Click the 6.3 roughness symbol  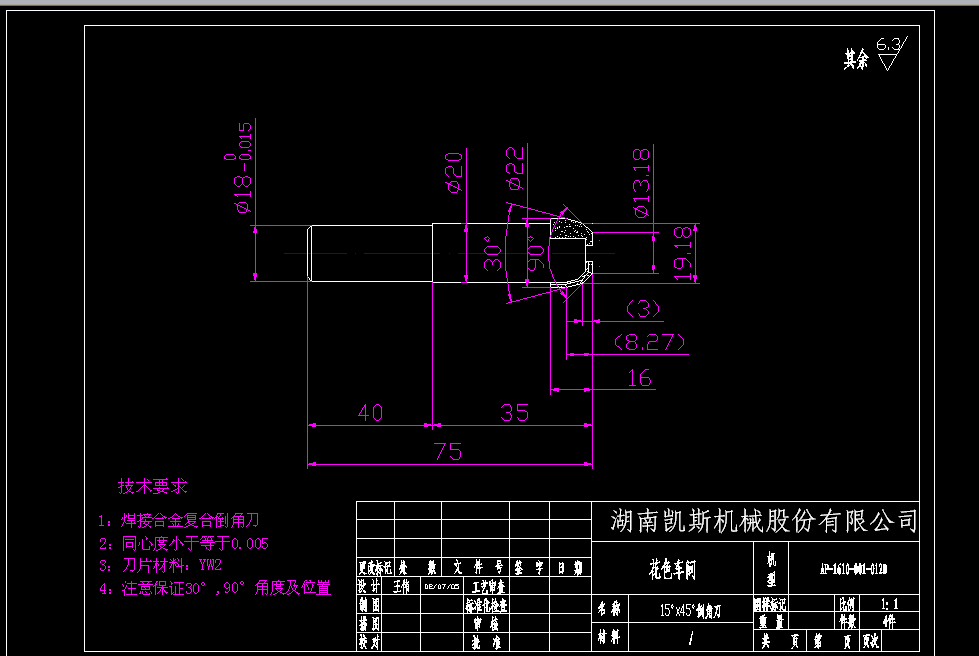click(892, 53)
